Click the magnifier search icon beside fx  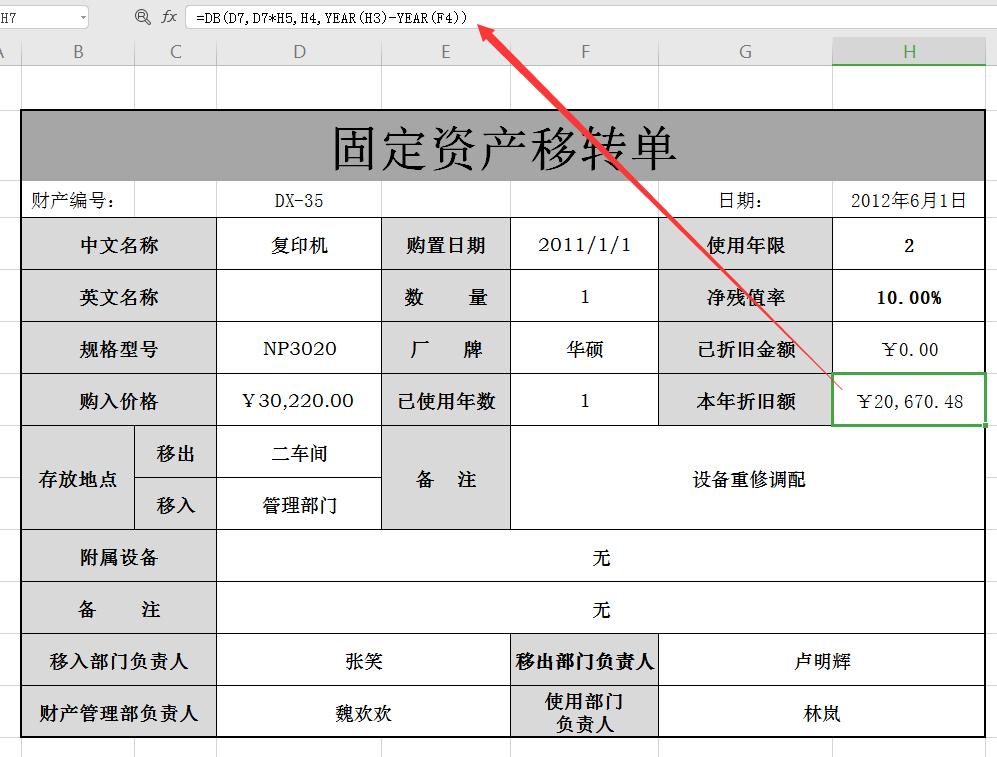click(x=141, y=17)
